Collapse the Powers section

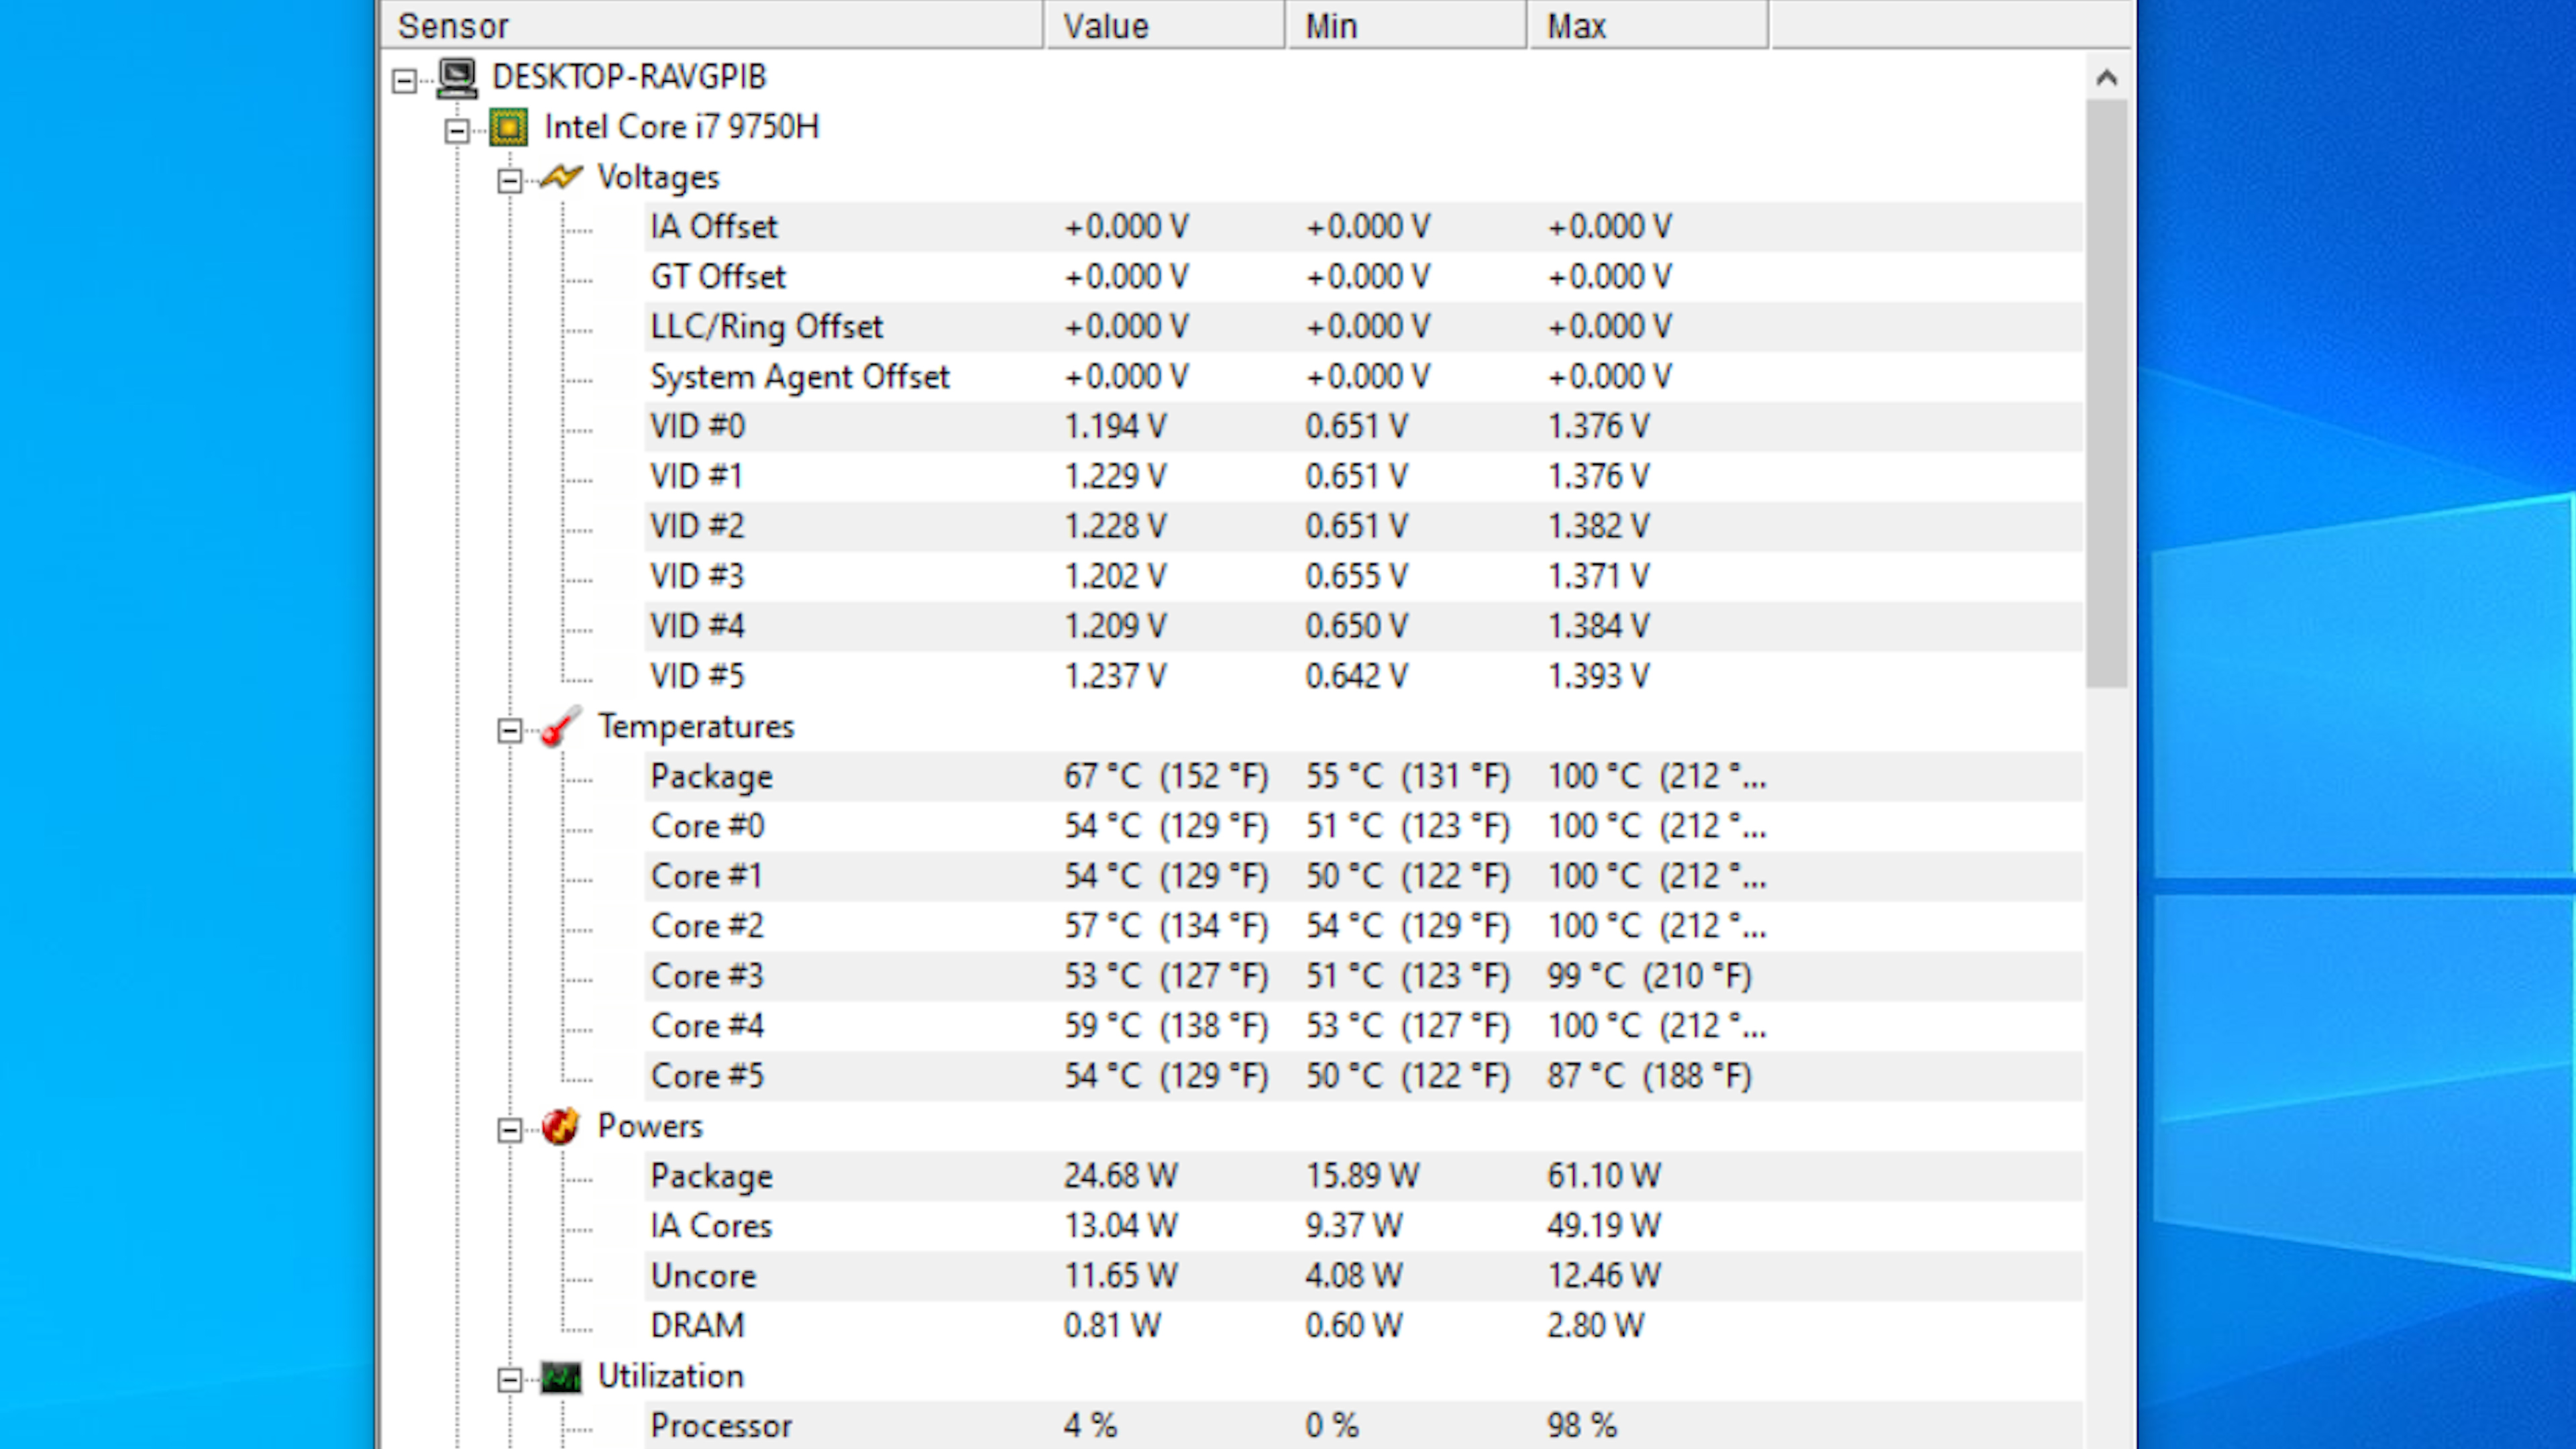pyautogui.click(x=510, y=1130)
